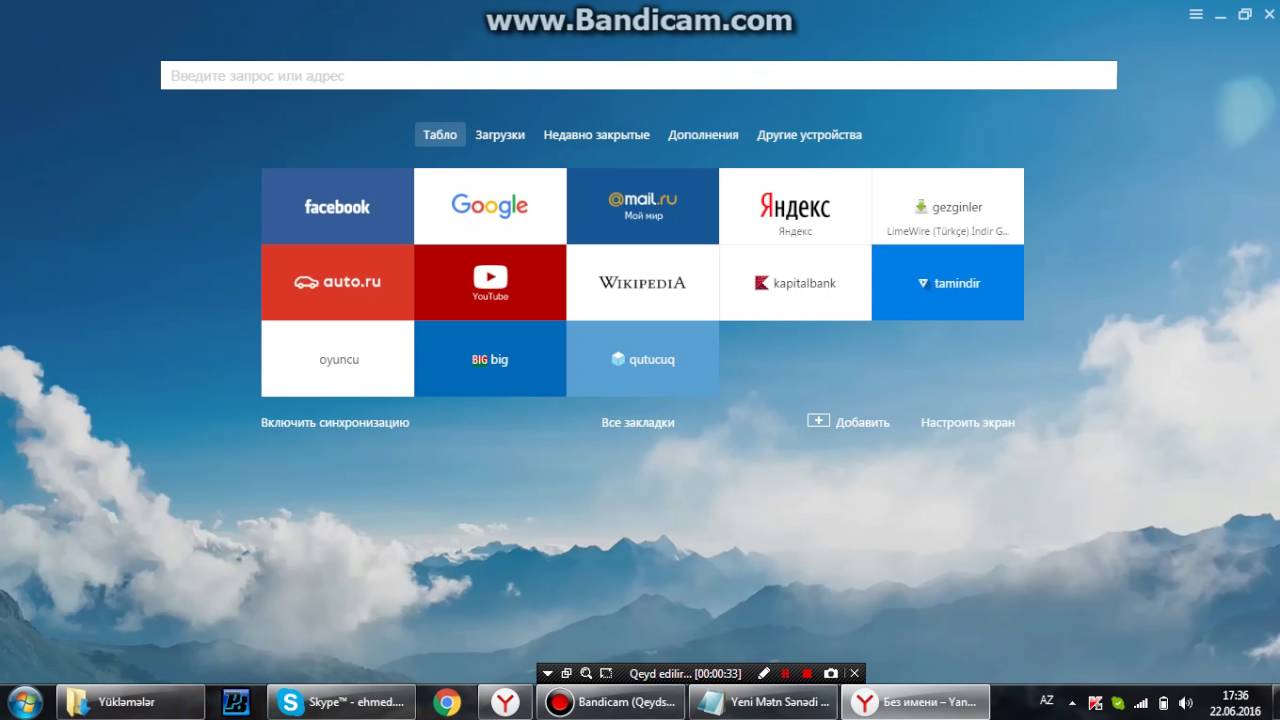1280x720 pixels.
Task: Open the volume speaker tray icon
Action: (1186, 703)
